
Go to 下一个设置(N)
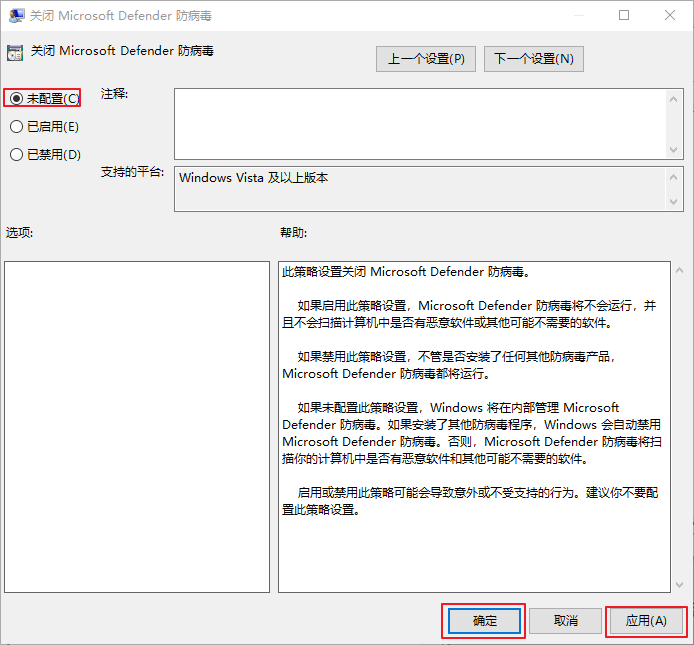534,59
